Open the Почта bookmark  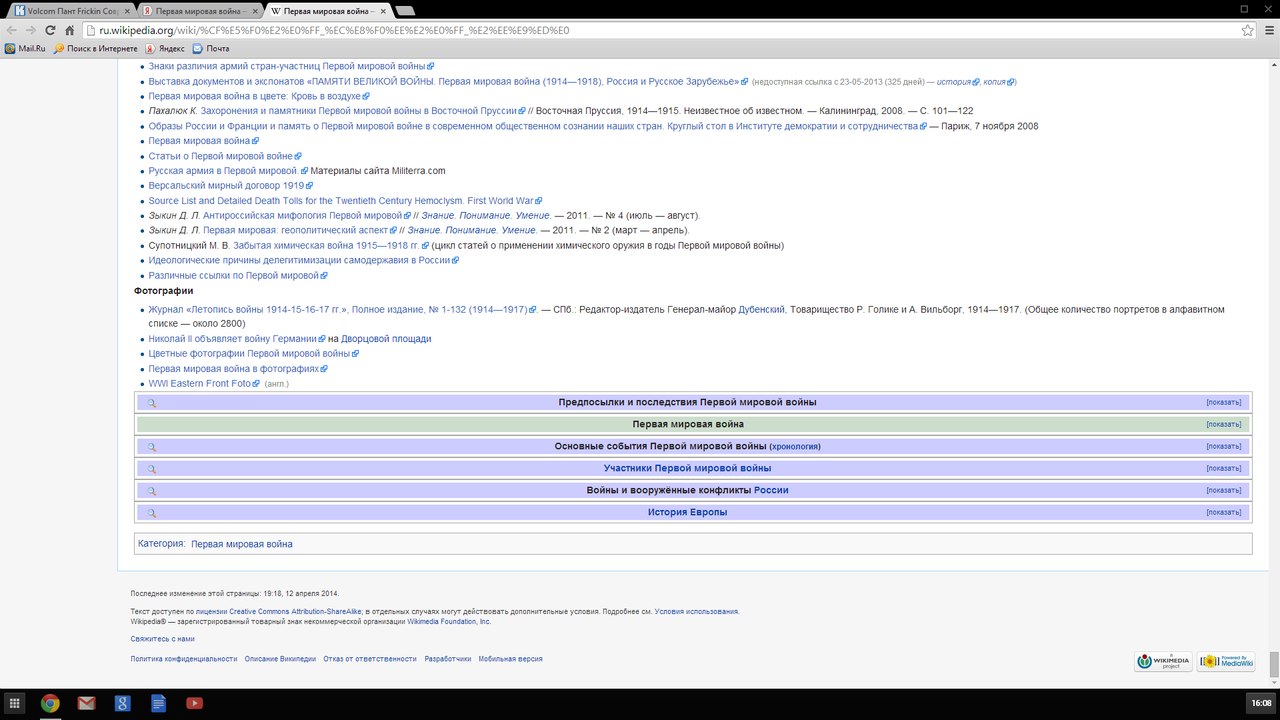tap(211, 48)
